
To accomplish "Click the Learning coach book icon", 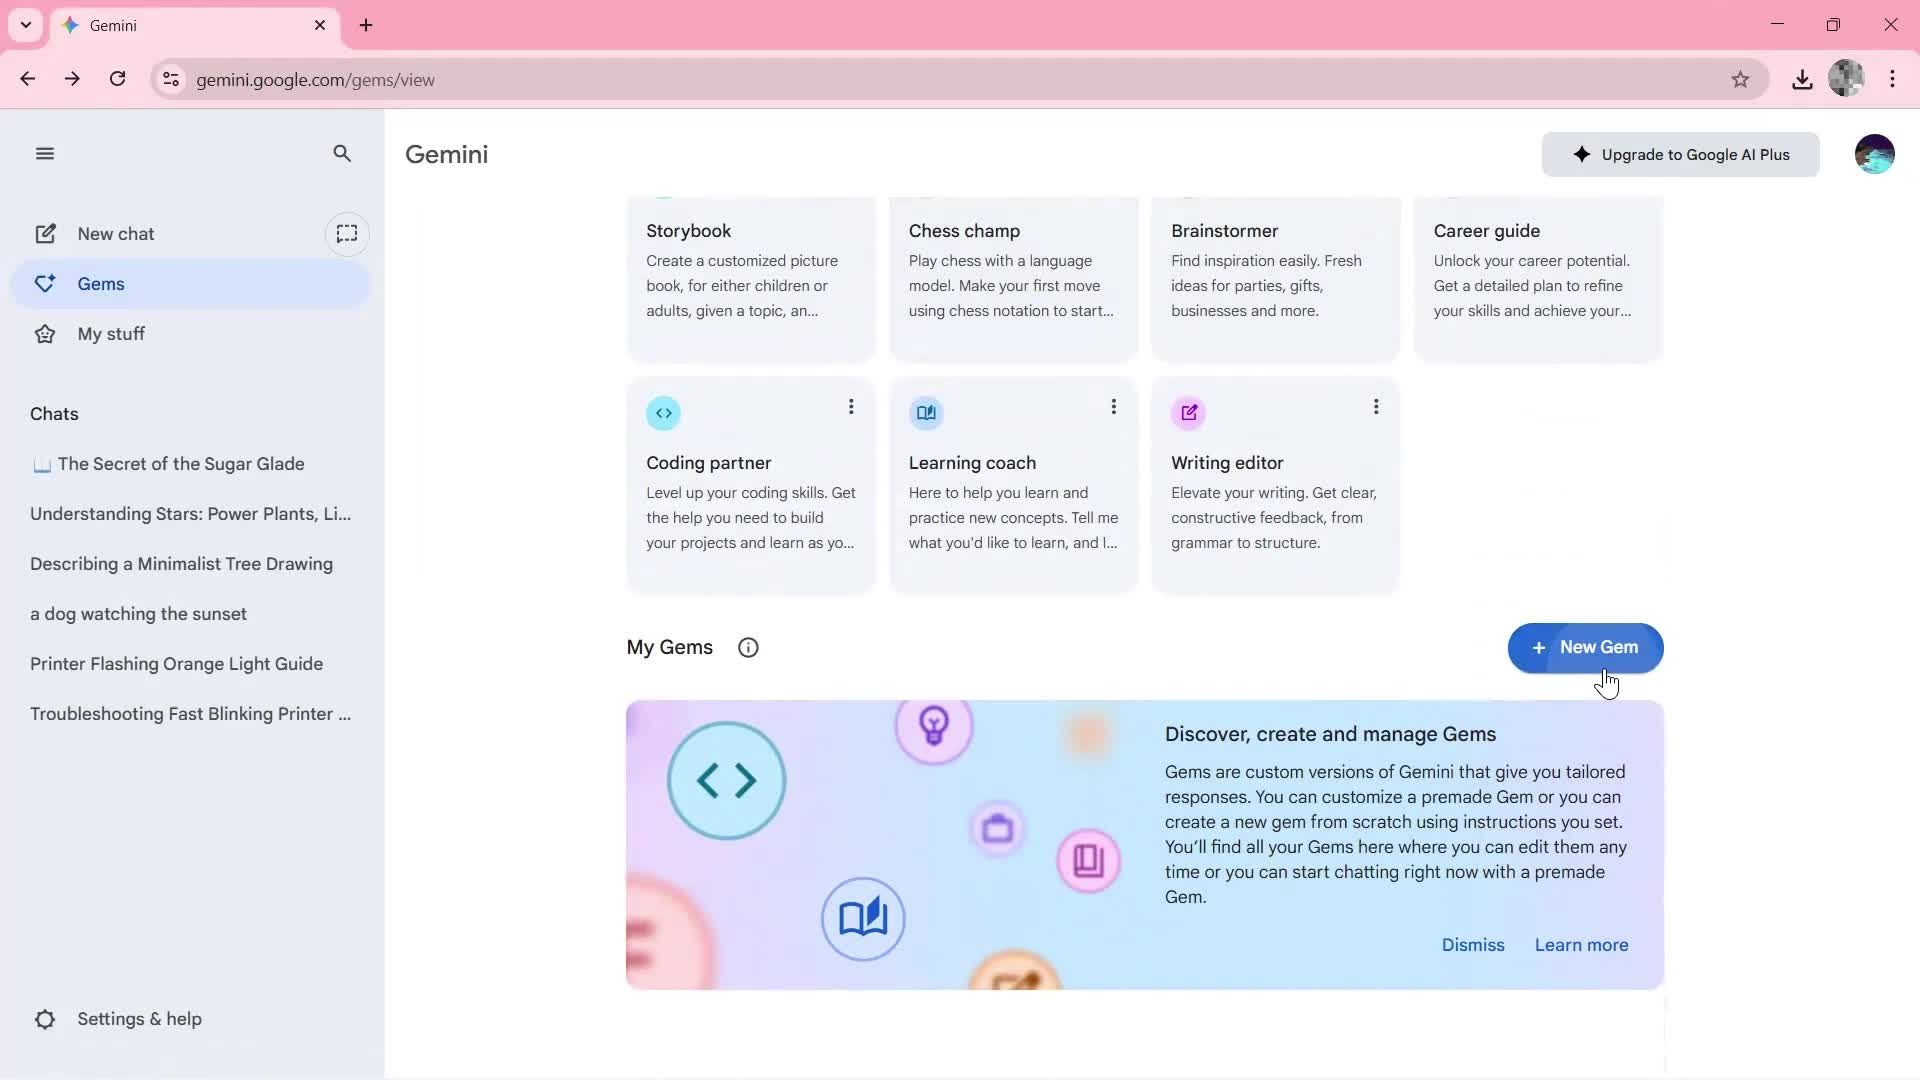I will [926, 412].
